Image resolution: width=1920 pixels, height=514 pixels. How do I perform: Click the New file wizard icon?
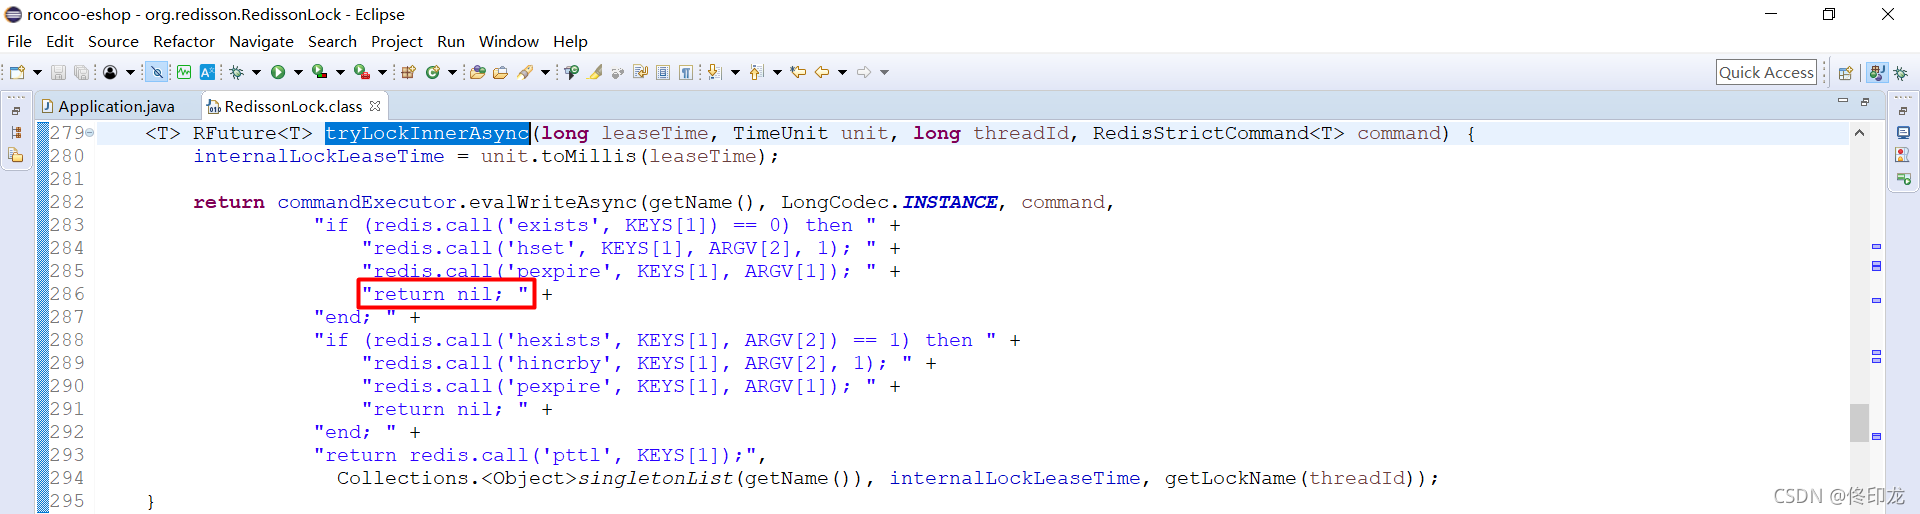pyautogui.click(x=17, y=72)
